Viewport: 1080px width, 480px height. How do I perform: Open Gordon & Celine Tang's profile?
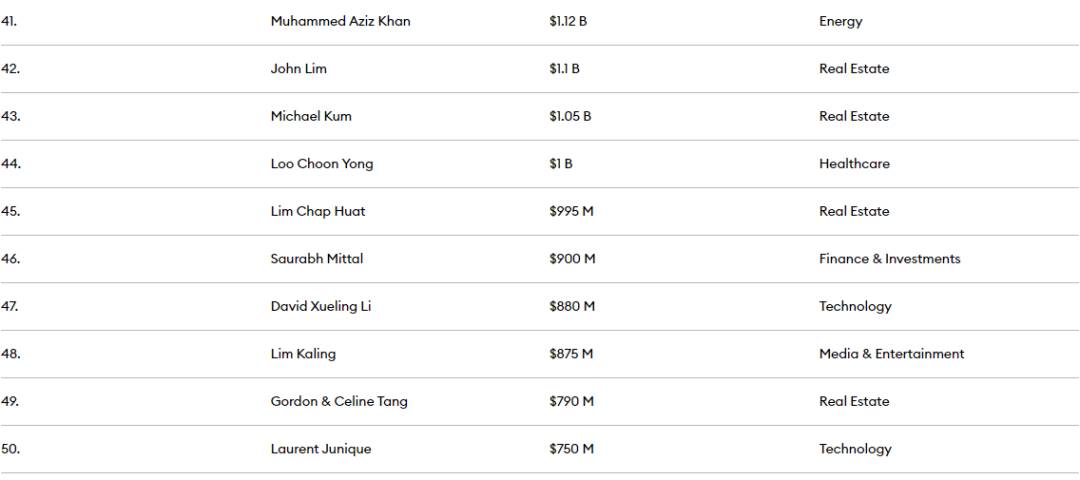pyautogui.click(x=339, y=401)
